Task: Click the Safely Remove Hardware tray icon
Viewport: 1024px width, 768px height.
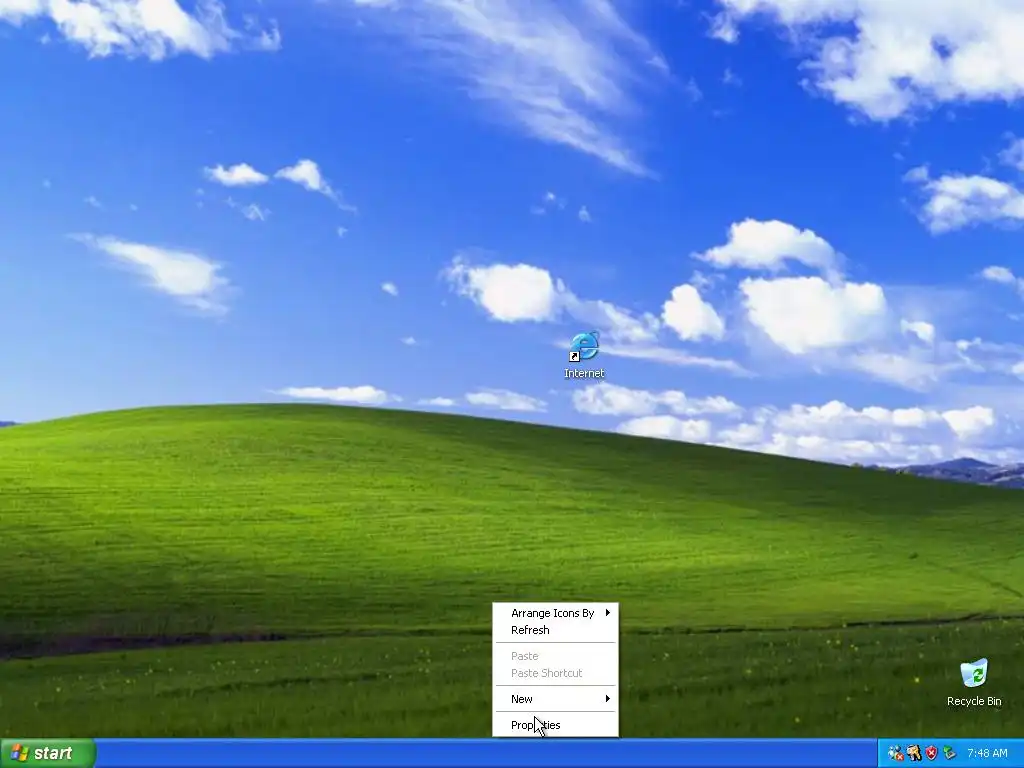Action: click(x=949, y=754)
